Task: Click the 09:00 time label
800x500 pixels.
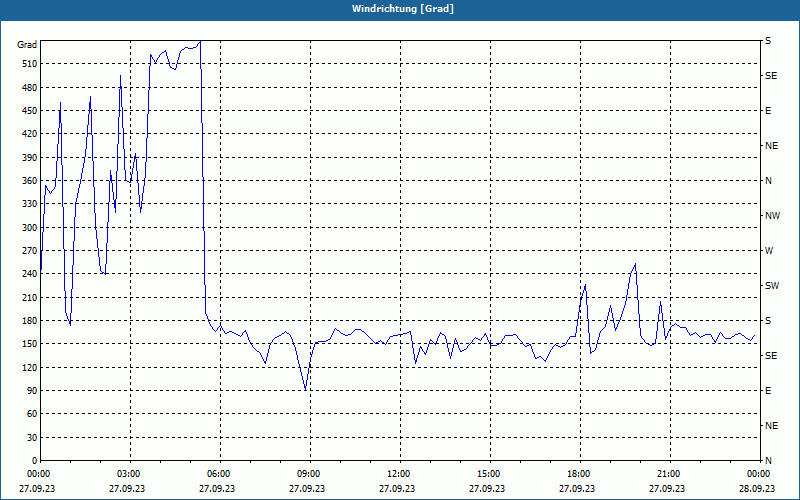Action: 309,473
